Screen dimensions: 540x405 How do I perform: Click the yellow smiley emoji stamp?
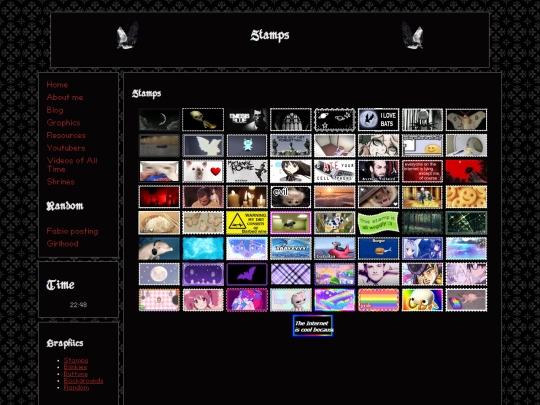(422, 145)
